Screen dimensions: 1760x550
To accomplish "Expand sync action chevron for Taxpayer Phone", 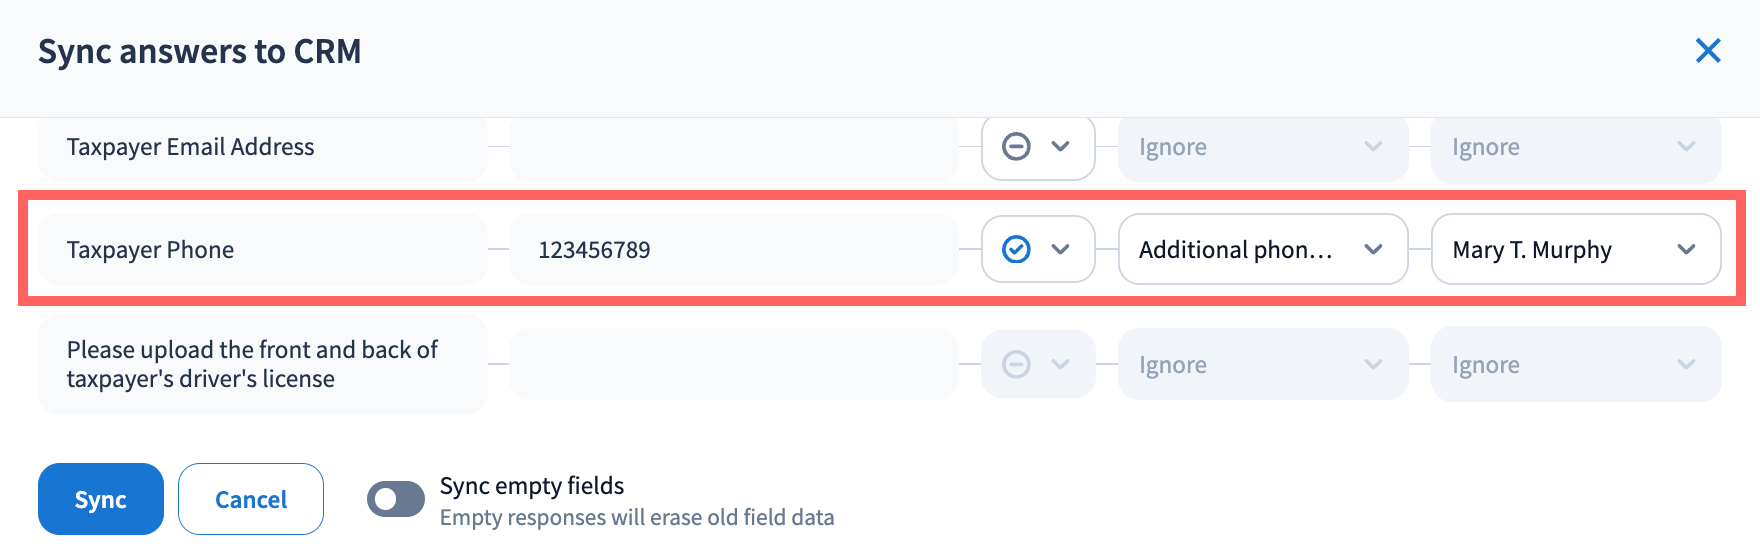I will [1061, 249].
